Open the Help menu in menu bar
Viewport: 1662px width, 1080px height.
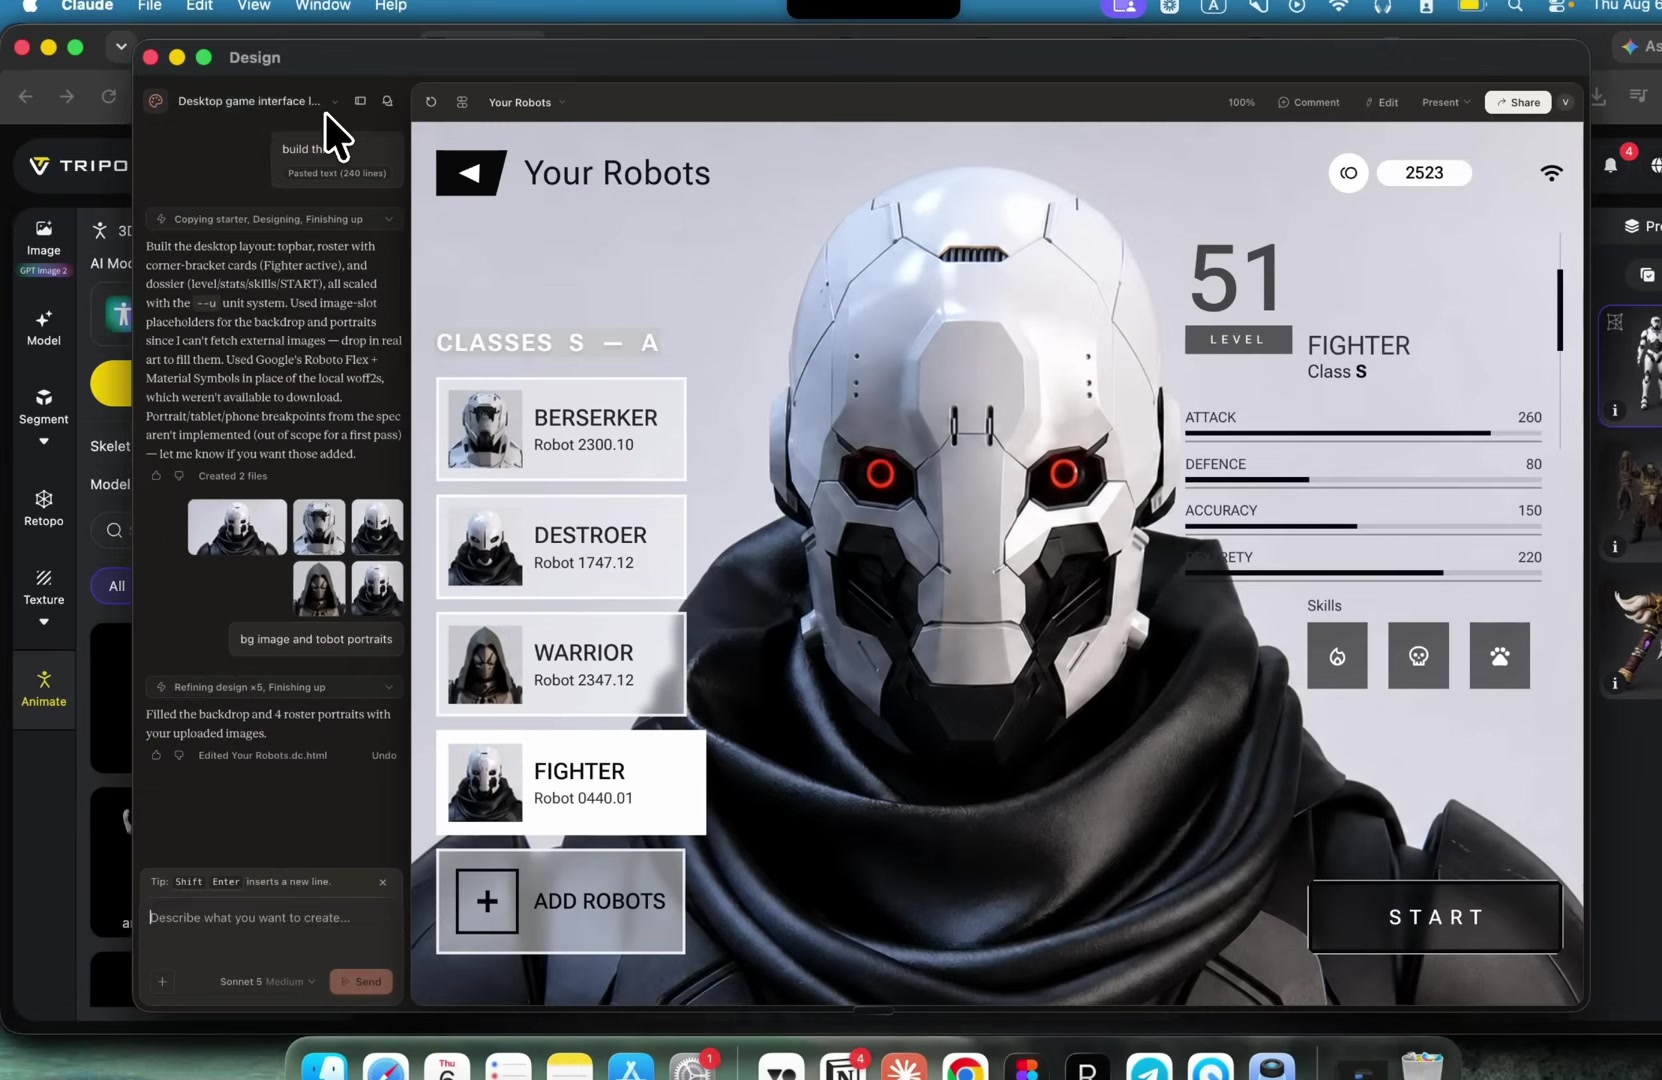(x=391, y=6)
